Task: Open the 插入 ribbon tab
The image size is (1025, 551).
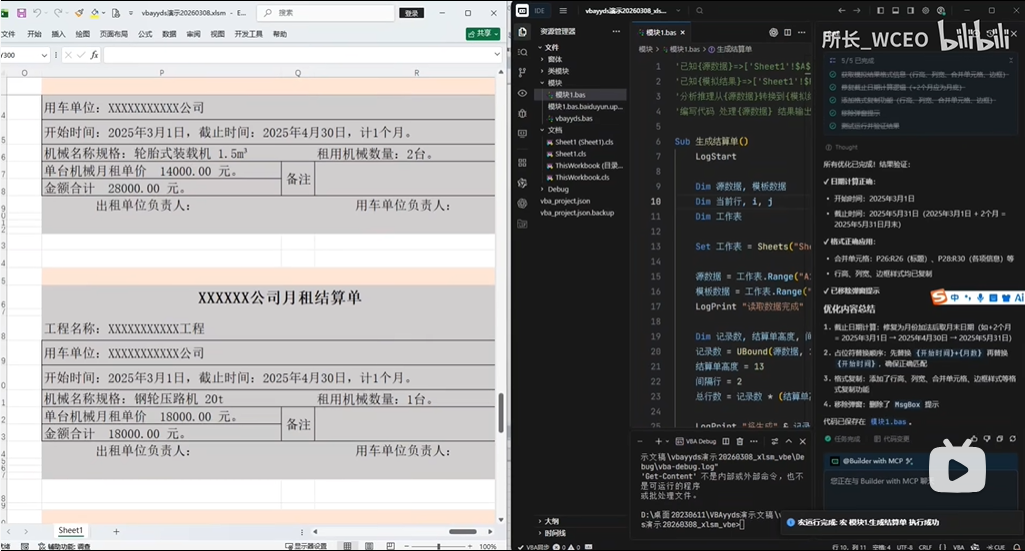Action: click(58, 34)
